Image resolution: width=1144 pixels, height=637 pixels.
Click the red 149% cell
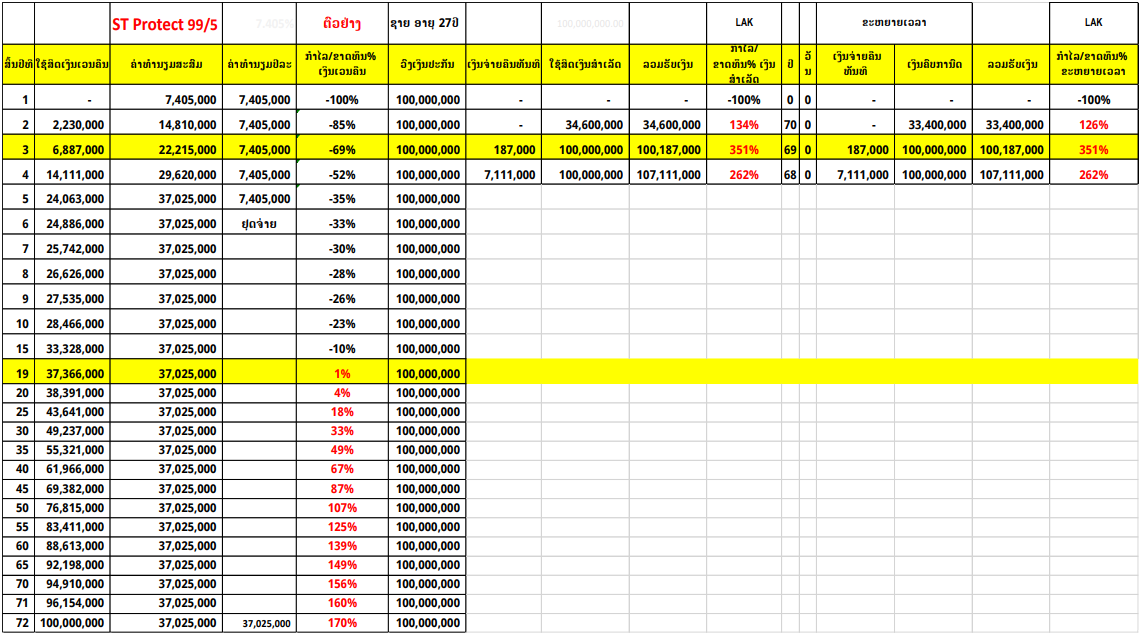[x=342, y=565]
